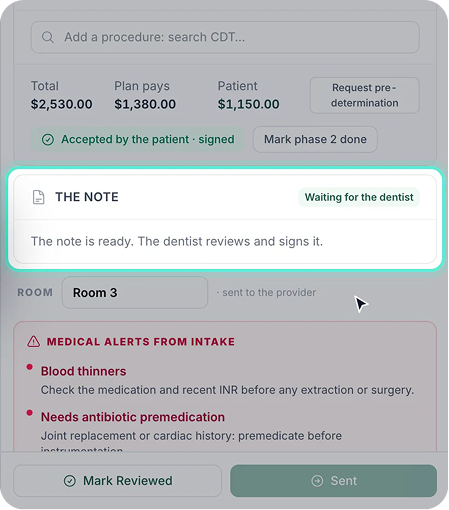Open the Room 3 selector
This screenshot has height=510, width=449.
135,293
